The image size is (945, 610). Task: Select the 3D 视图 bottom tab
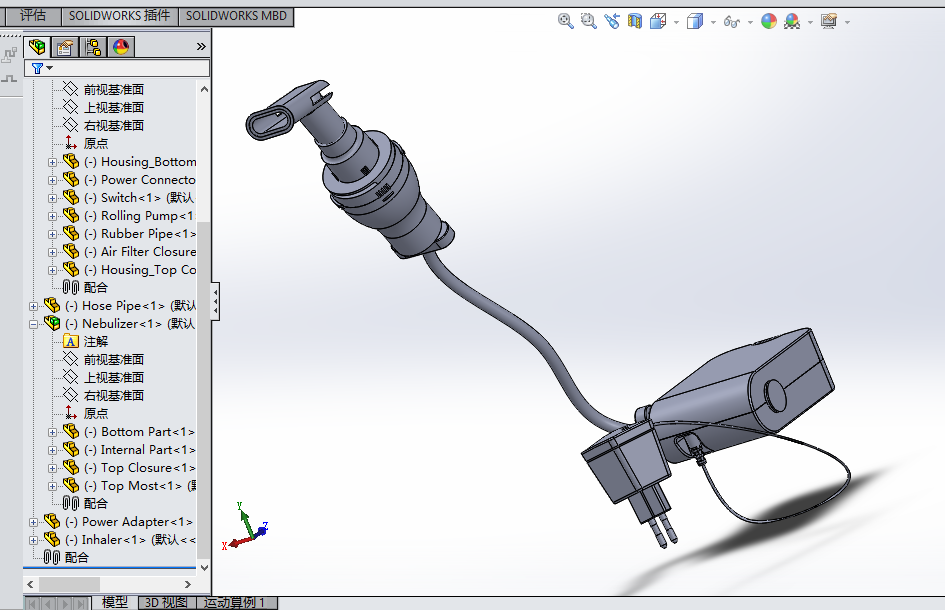click(166, 602)
